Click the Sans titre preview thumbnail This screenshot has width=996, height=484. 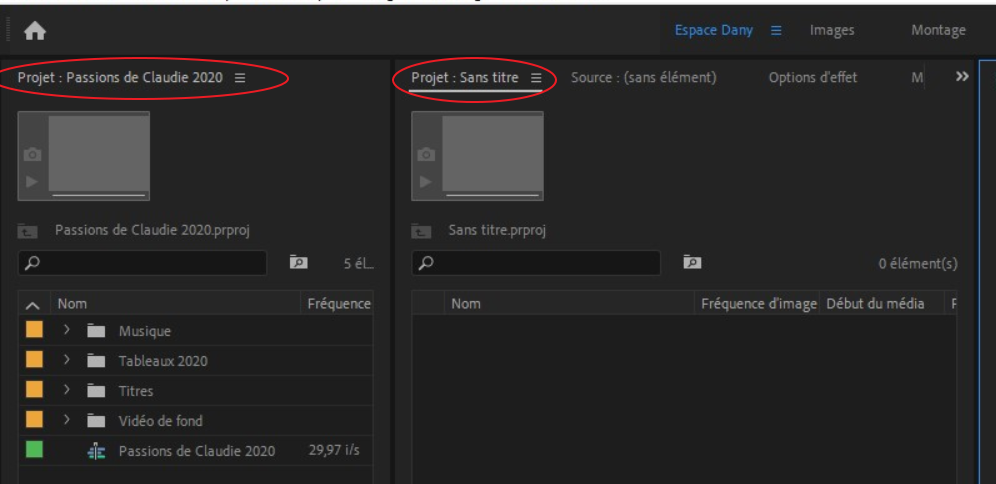(x=477, y=156)
